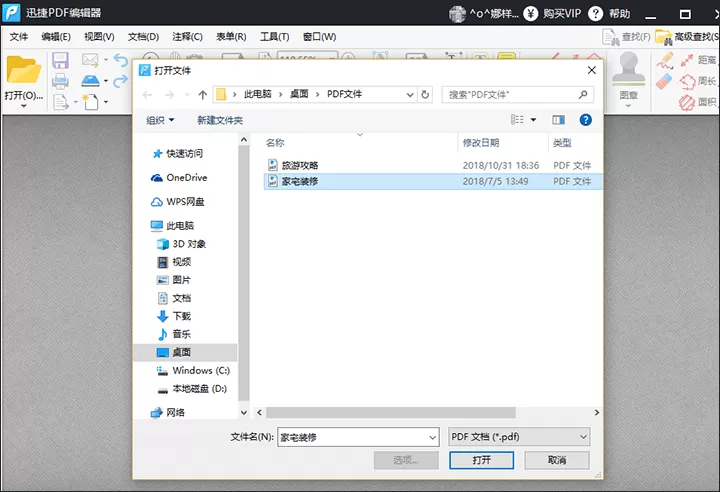This screenshot has height=492, width=720.
Task: Open the File (文件) menu
Action: 19,37
